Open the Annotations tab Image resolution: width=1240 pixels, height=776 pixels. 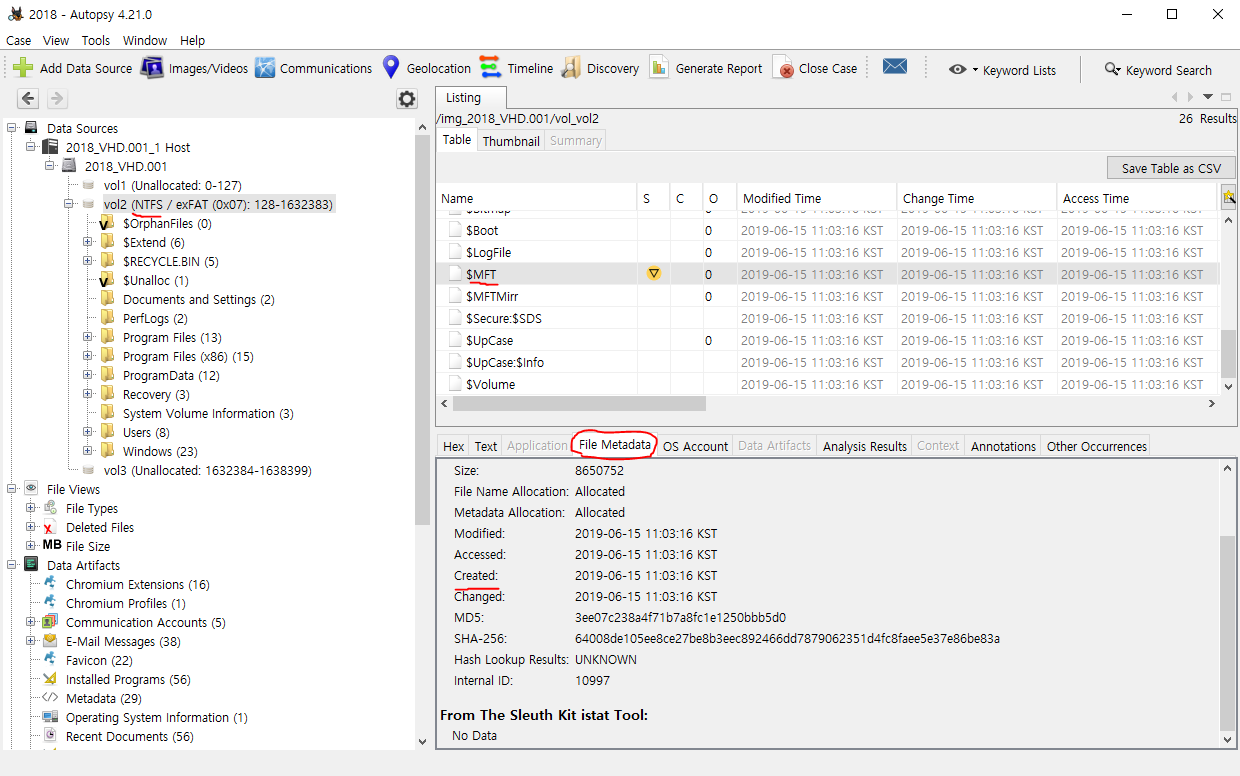(1003, 446)
